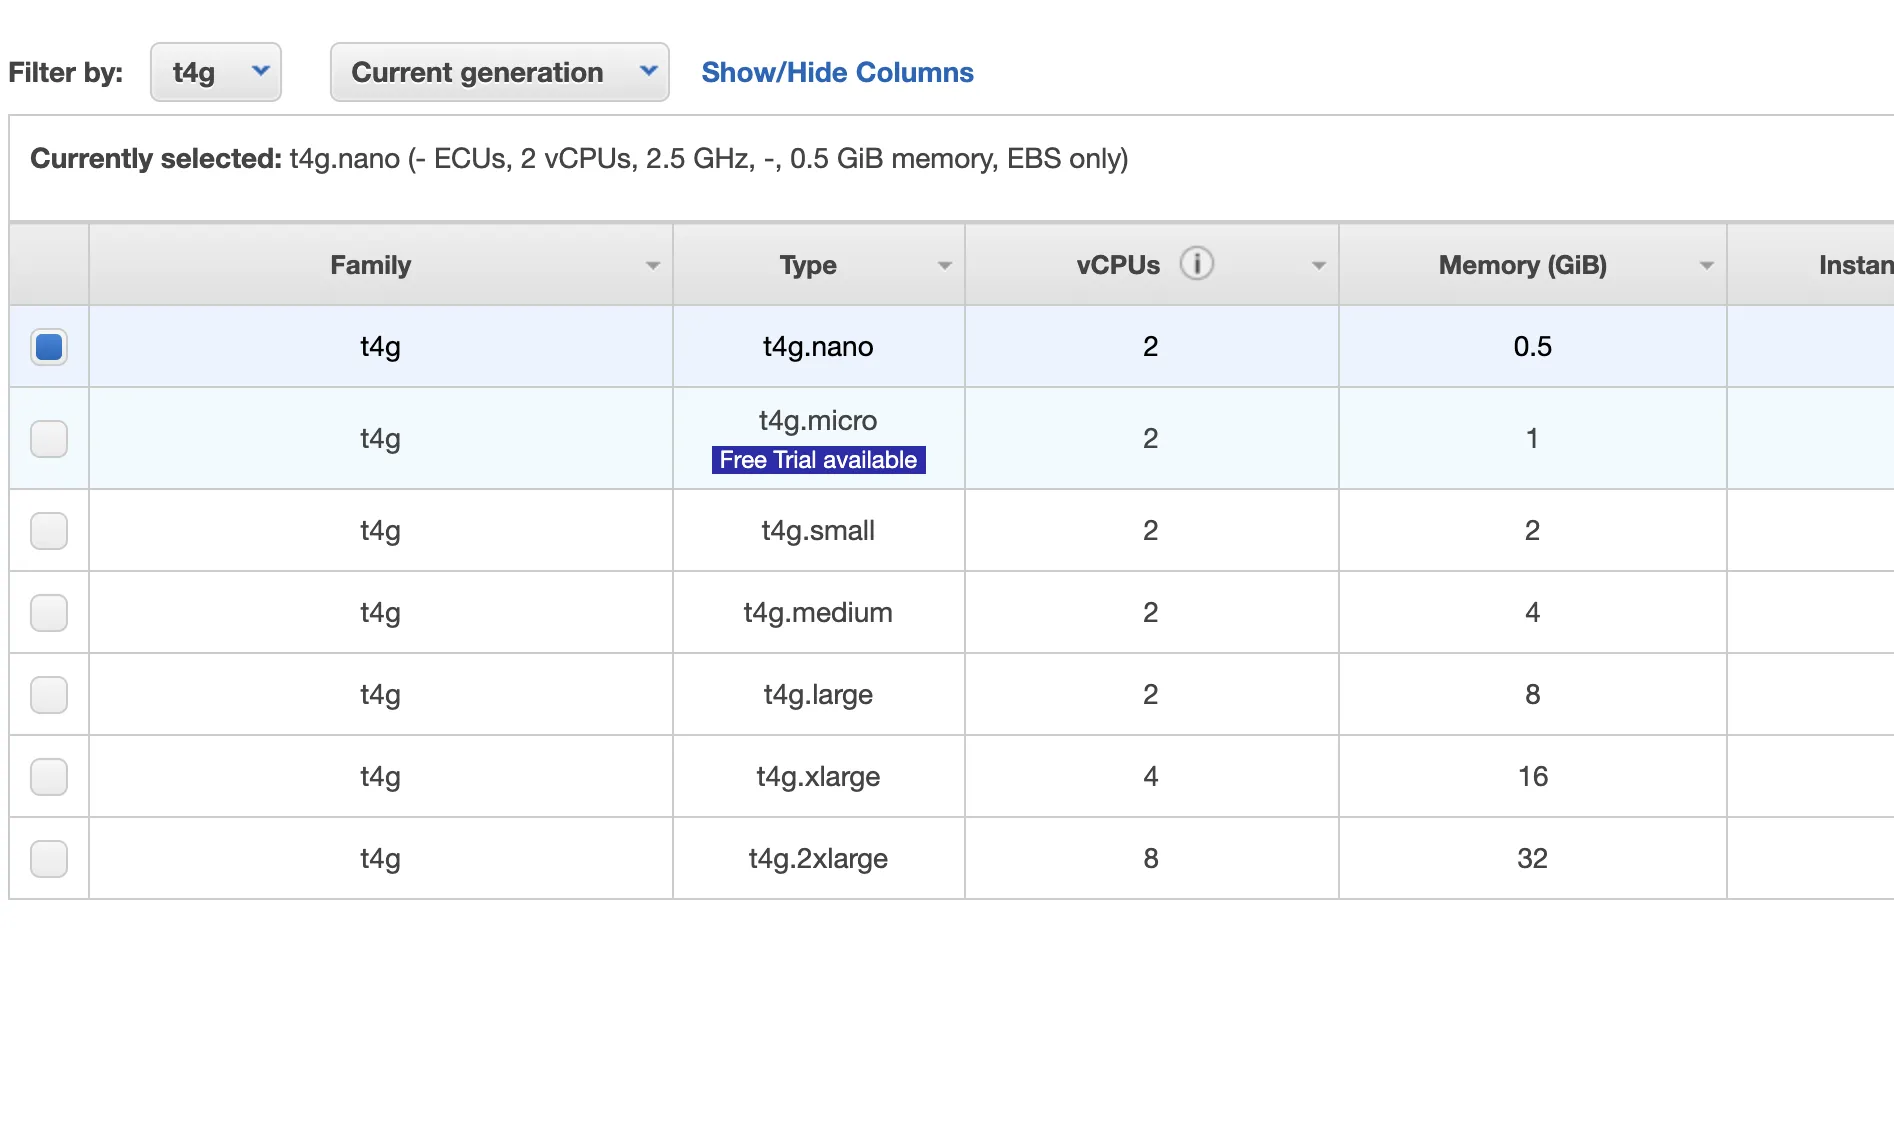The image size is (1894, 1122).
Task: Open the Family column sort arrow
Action: tap(653, 266)
